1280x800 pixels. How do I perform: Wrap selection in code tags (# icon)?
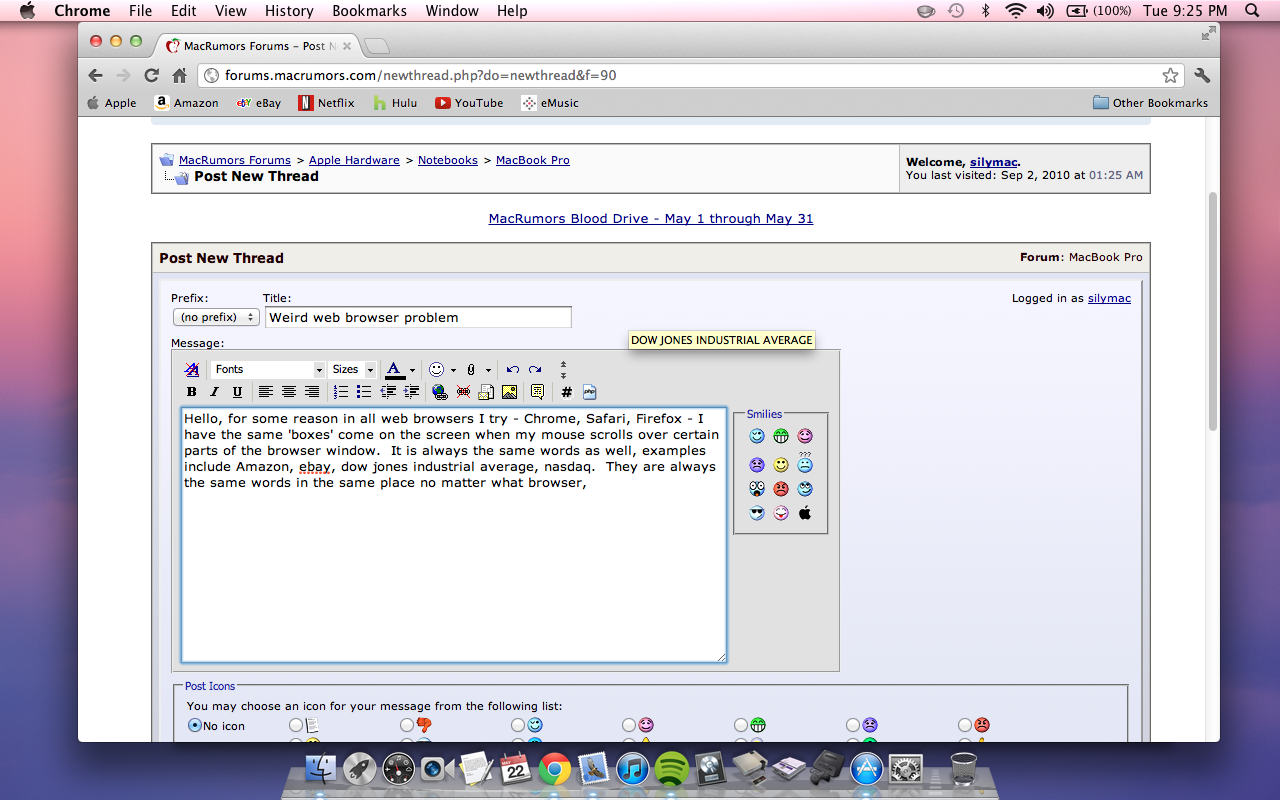(x=567, y=392)
